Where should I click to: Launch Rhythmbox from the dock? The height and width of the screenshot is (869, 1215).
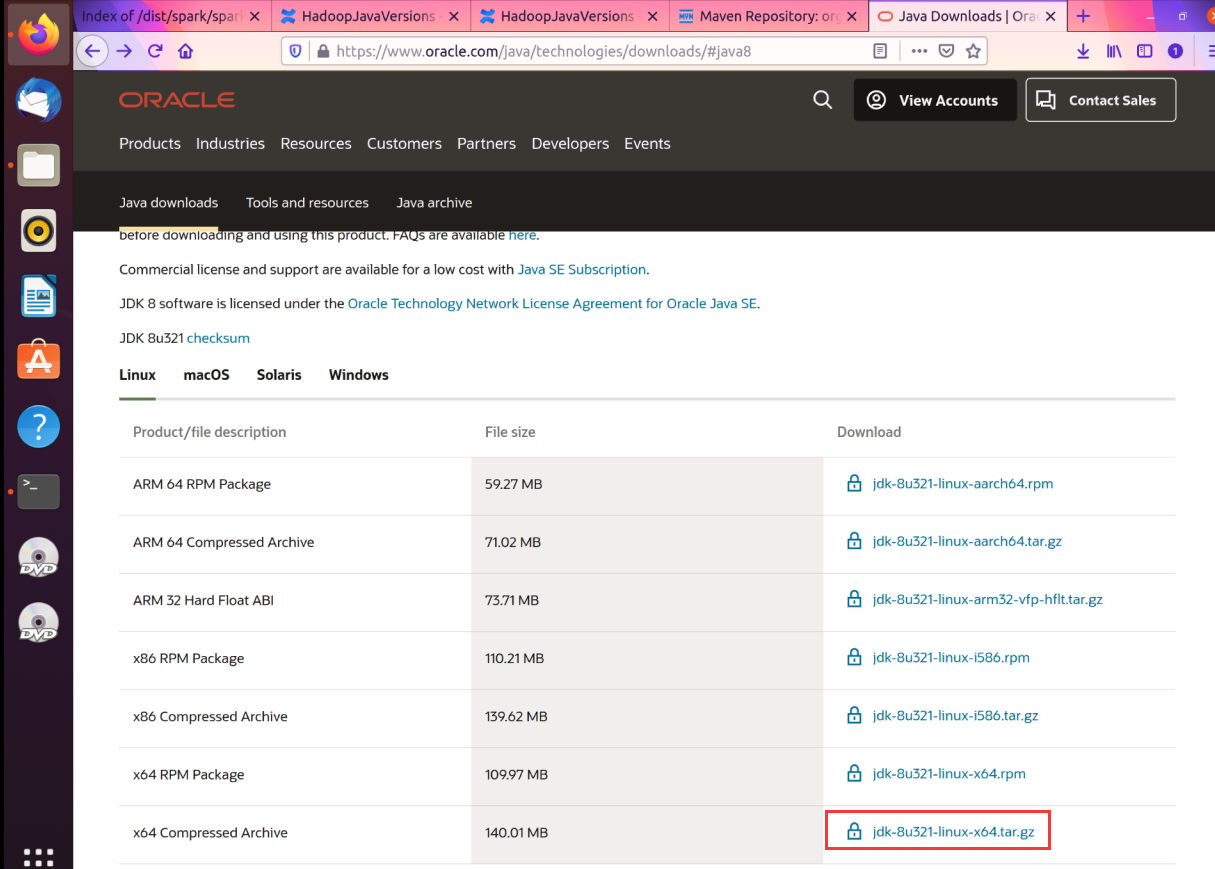(x=39, y=232)
